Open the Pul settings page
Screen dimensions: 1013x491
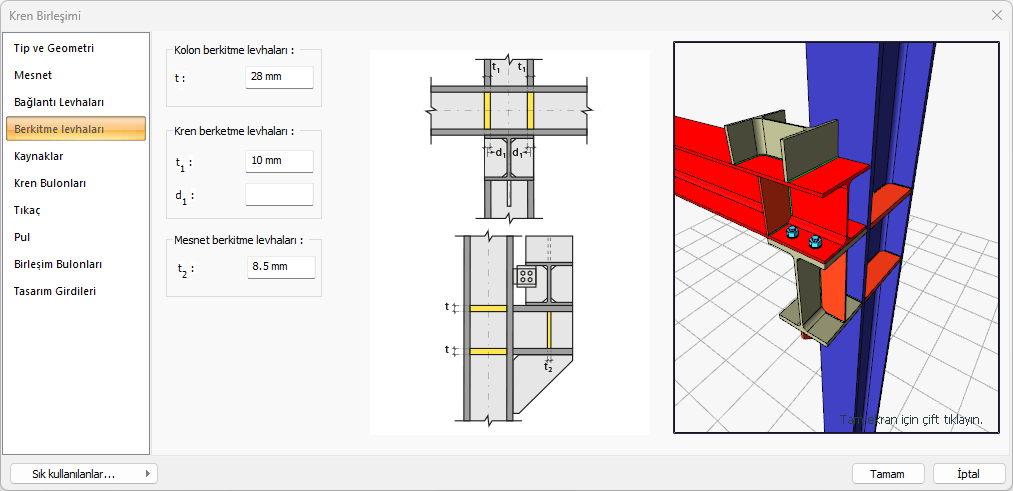point(22,237)
